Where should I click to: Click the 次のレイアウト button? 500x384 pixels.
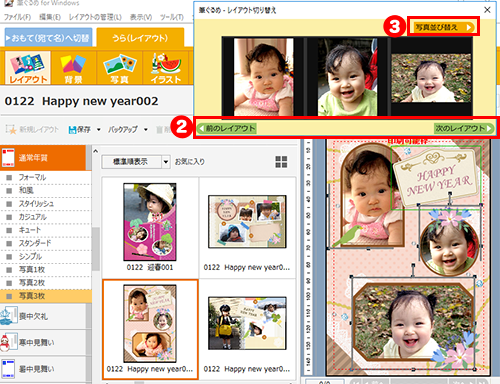click(464, 128)
